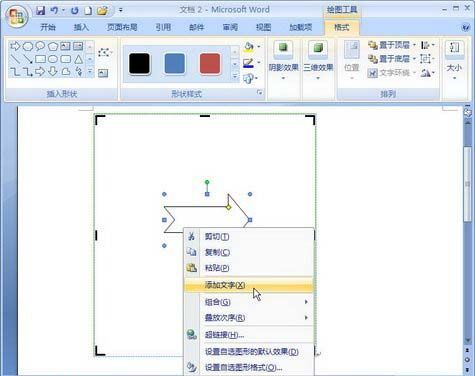The image size is (475, 376).
Task: Choose 复制(C) from context menu
Action: coord(249,252)
